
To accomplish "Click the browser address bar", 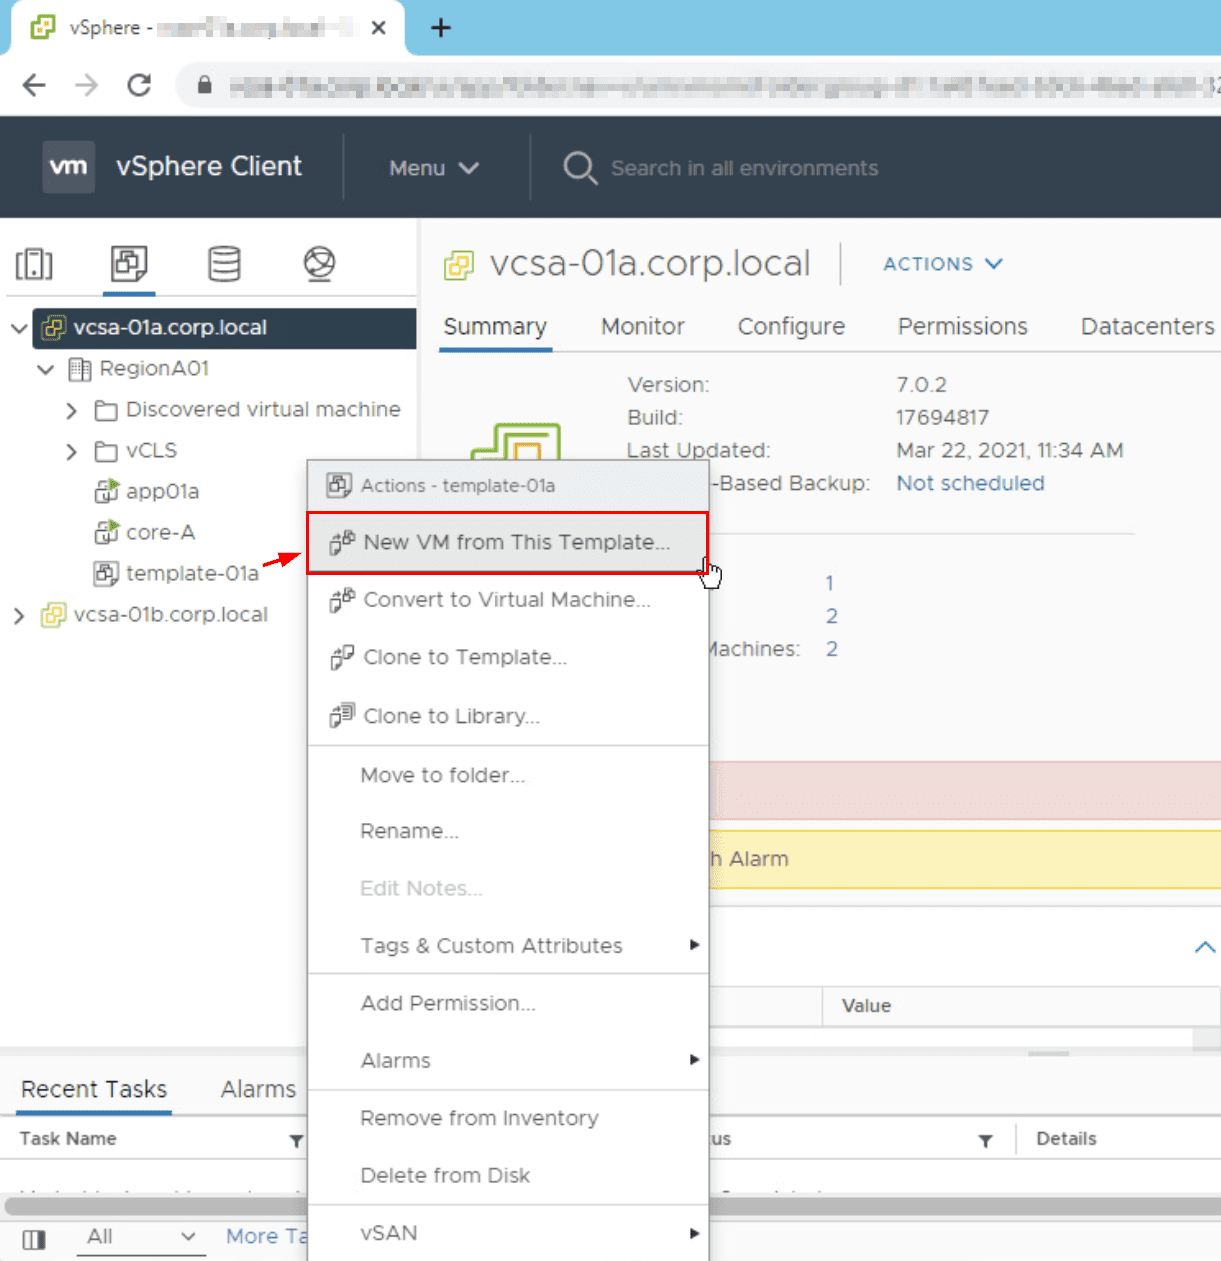I will pos(700,85).
